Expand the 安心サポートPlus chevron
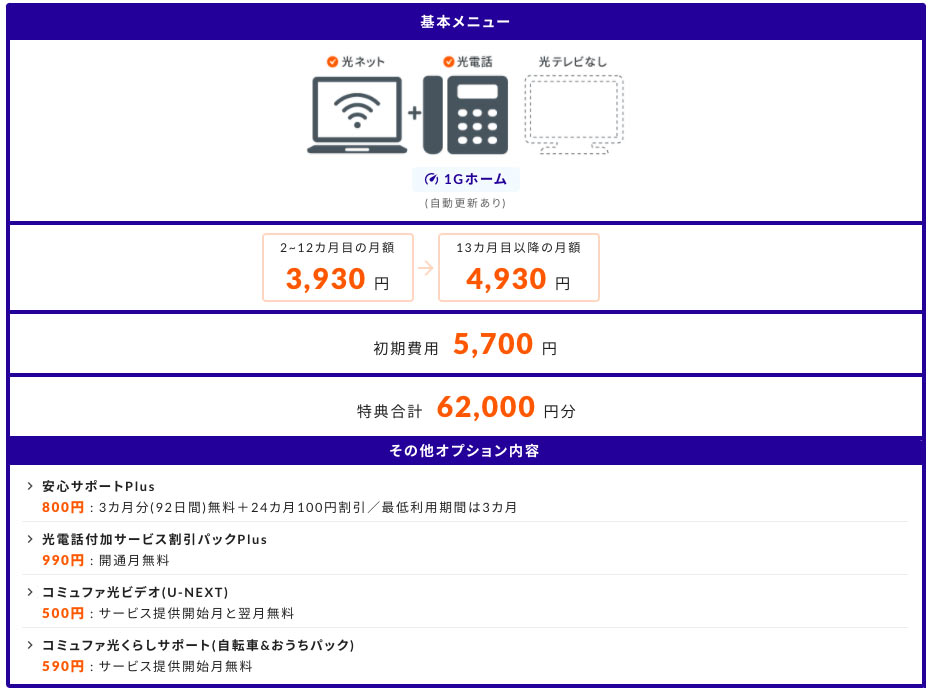Screen dimensions: 930x690 30,486
